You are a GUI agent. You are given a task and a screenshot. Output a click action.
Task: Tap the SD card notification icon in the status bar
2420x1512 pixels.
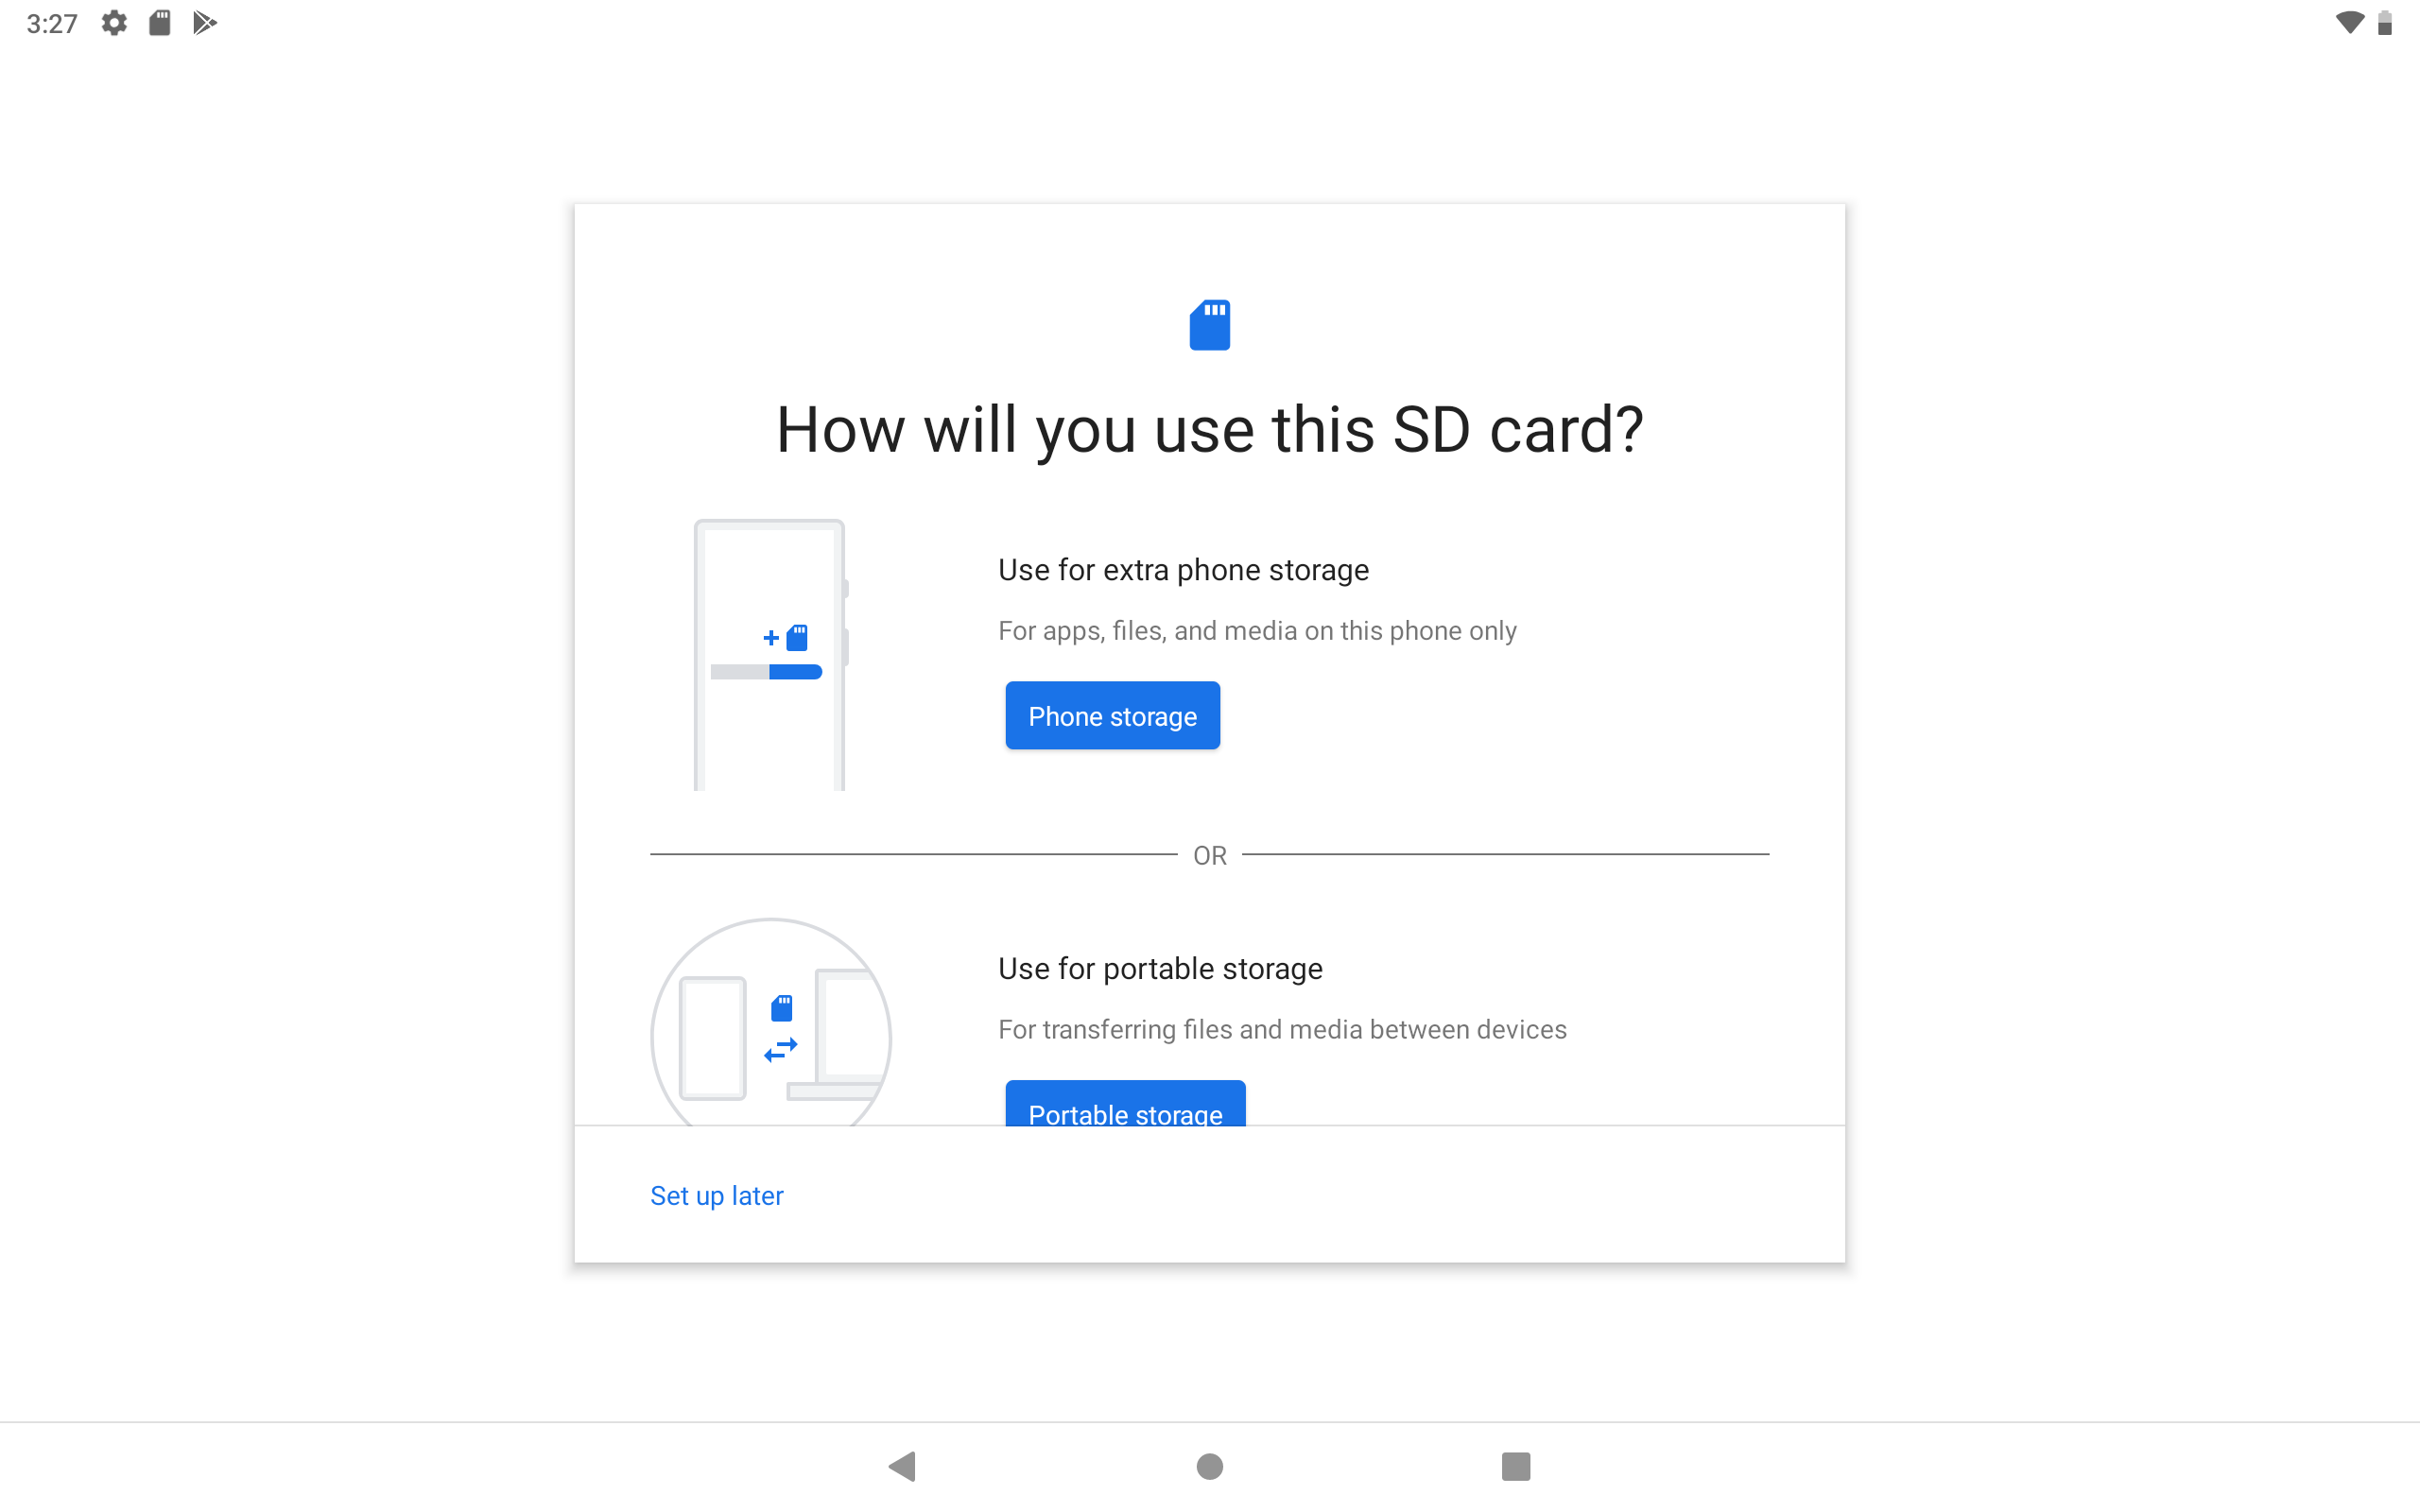[x=160, y=23]
